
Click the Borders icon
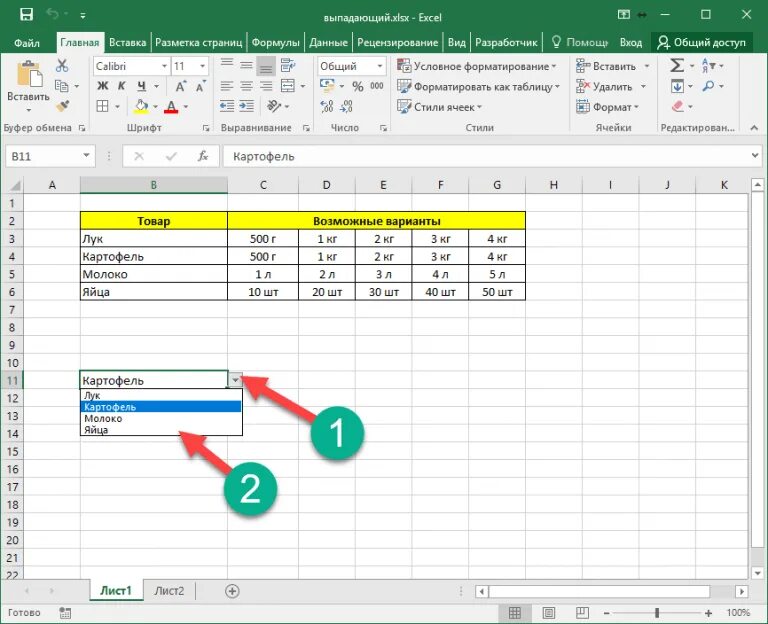pos(102,106)
